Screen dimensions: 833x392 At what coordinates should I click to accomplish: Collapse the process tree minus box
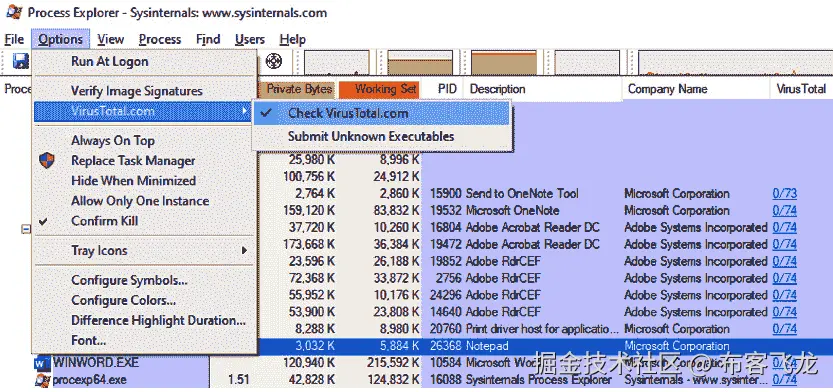[26, 229]
